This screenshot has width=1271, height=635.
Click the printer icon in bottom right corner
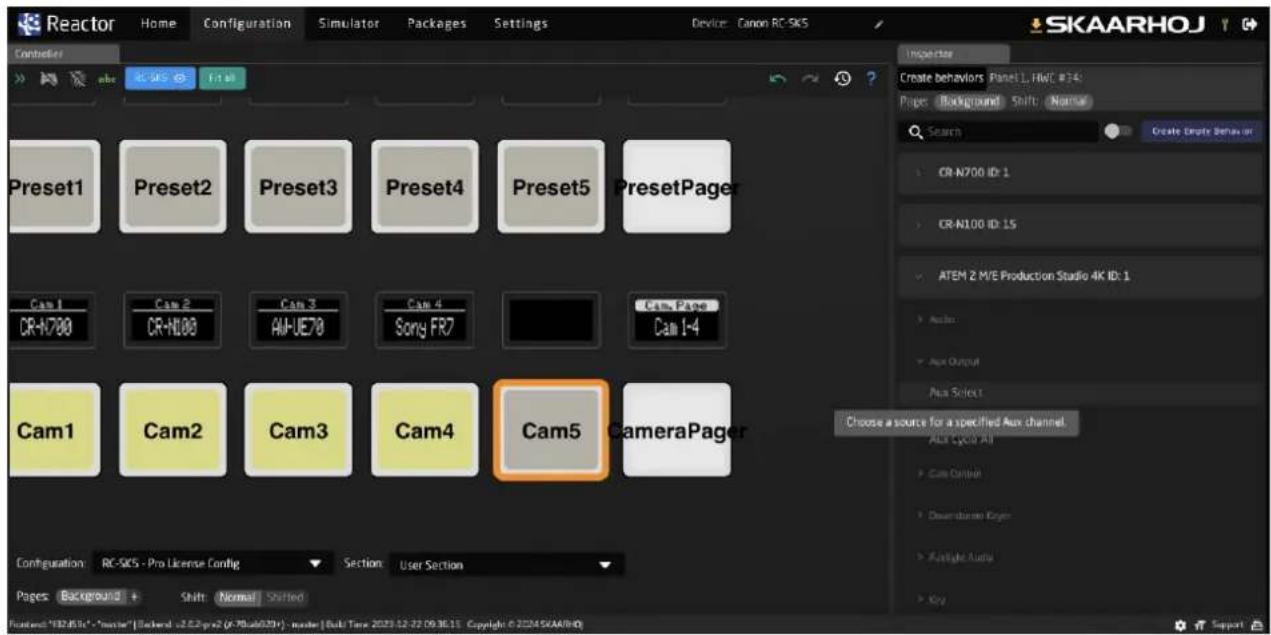click(1259, 625)
